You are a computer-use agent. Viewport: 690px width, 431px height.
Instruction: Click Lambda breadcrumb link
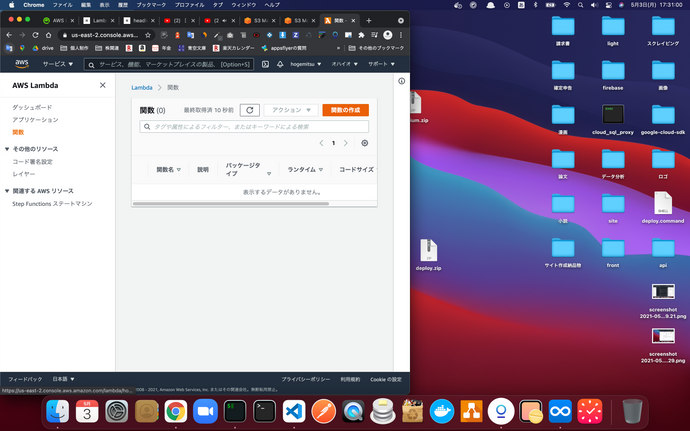tap(142, 88)
